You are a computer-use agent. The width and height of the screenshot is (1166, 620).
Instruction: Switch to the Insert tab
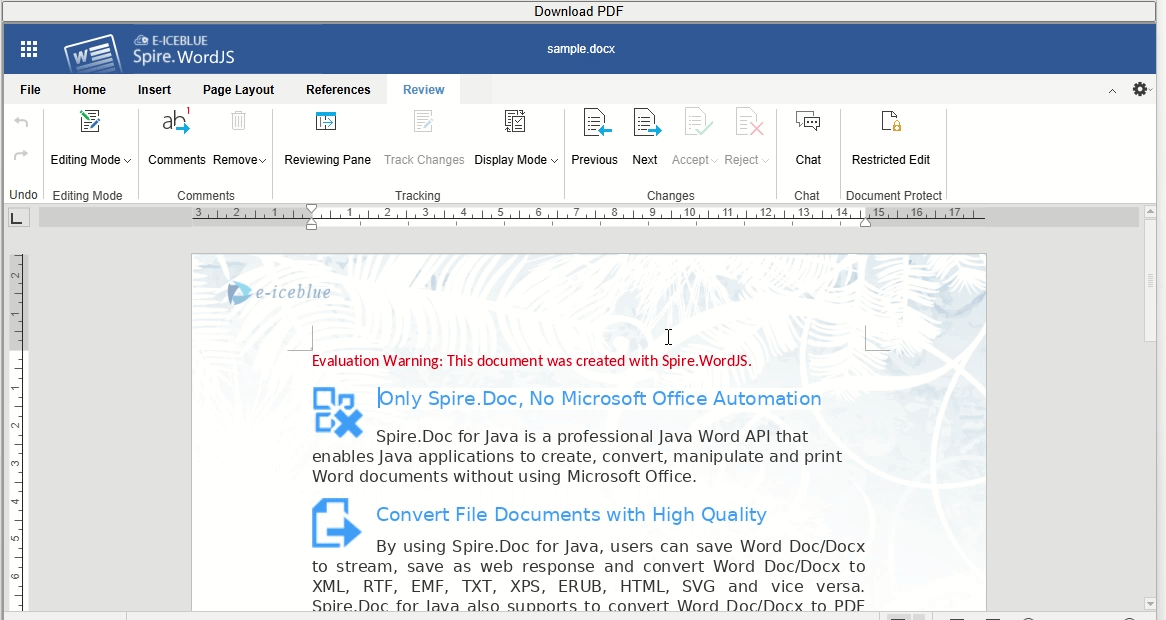click(x=154, y=89)
